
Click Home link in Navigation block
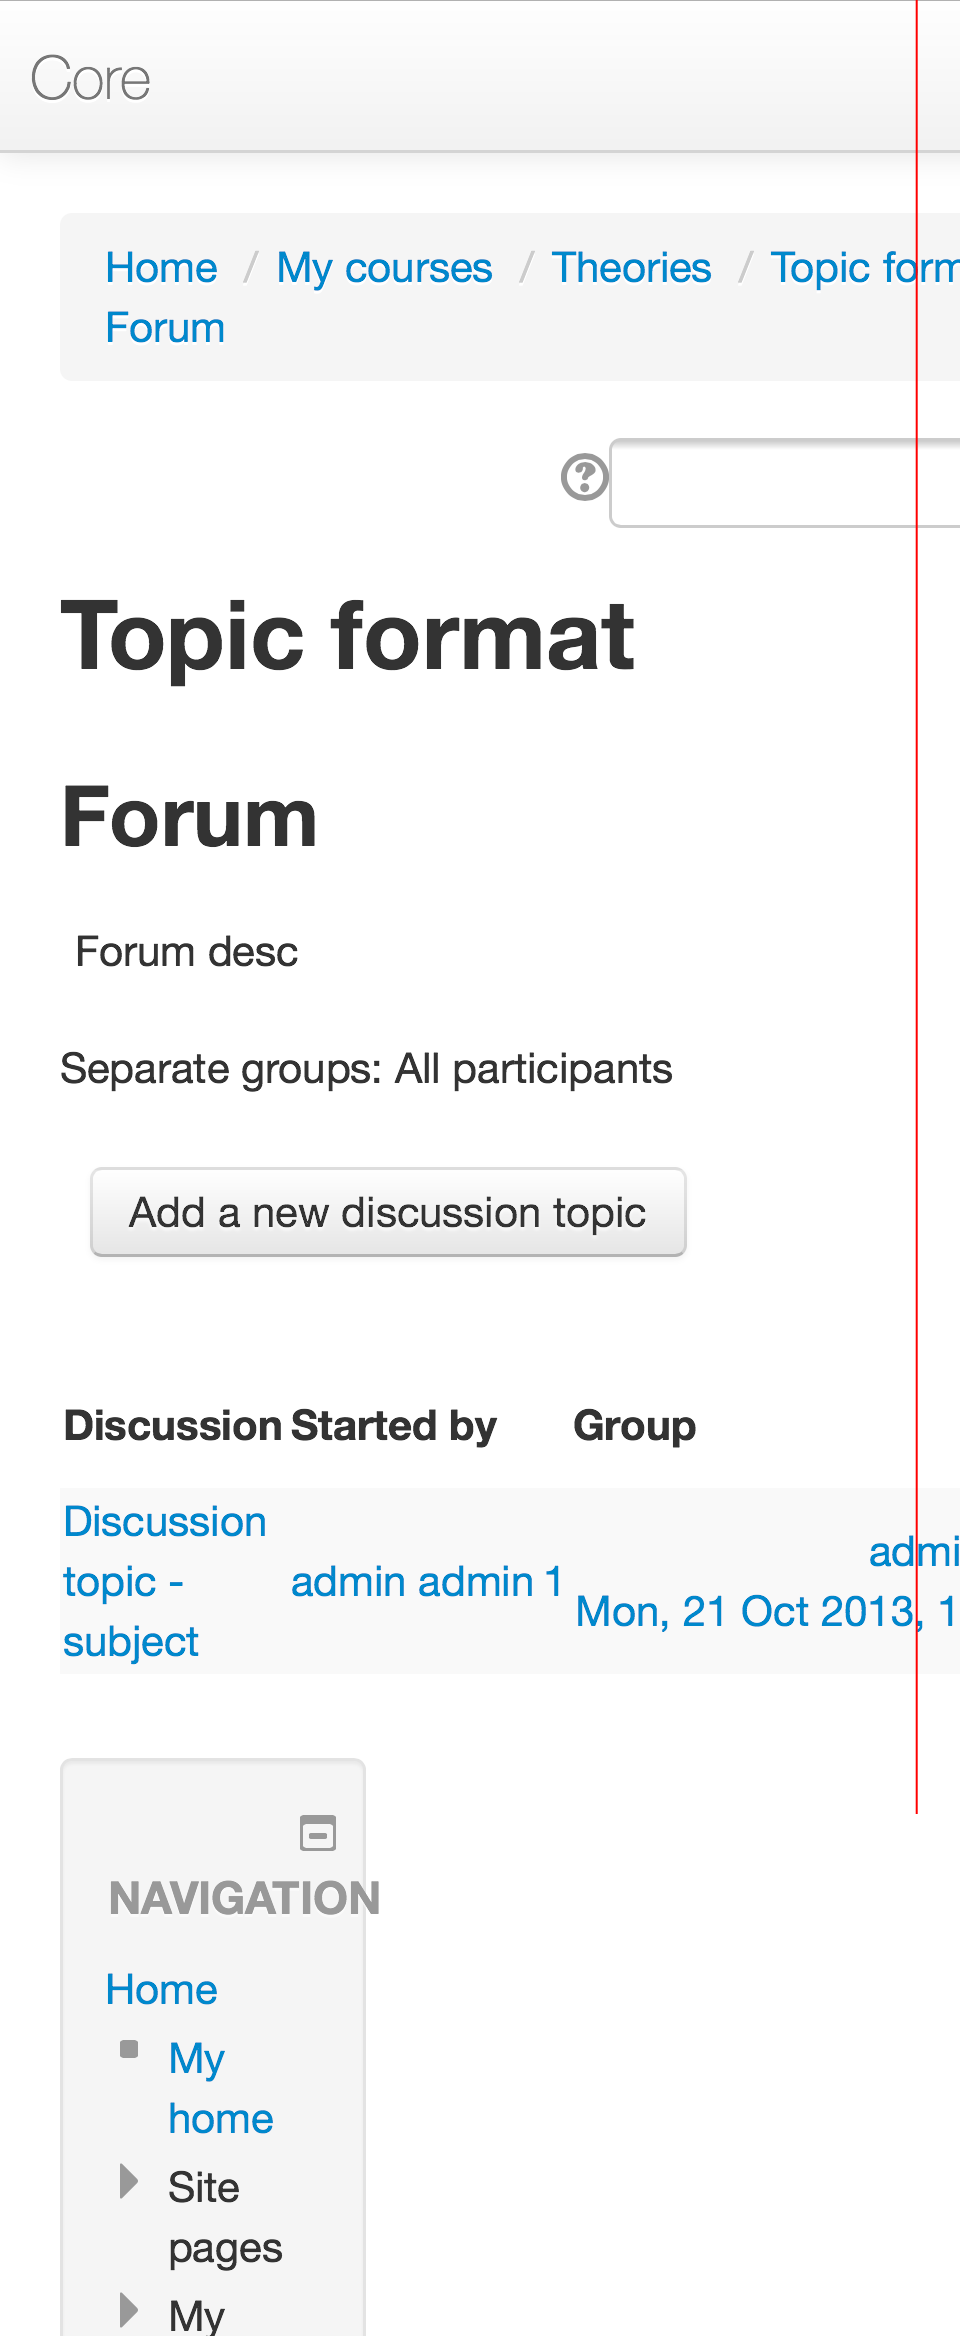tap(162, 1989)
